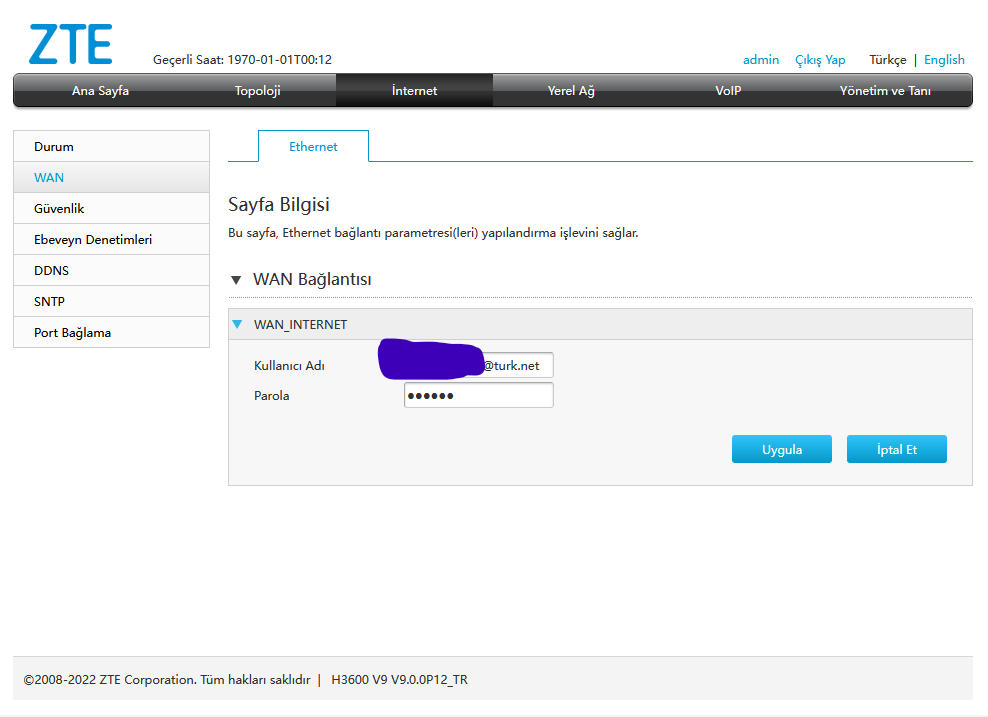Collapse the WAN_INTERNET entry arrow
Viewport: 988px width, 717px height.
[237, 324]
